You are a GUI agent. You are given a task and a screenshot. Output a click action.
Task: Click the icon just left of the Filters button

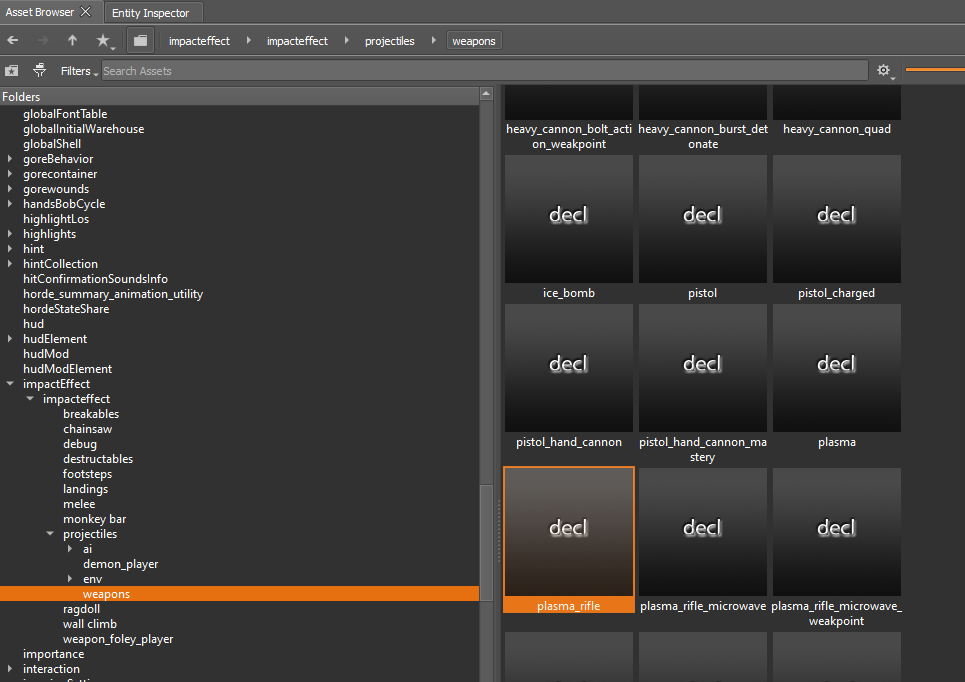pyautogui.click(x=39, y=70)
